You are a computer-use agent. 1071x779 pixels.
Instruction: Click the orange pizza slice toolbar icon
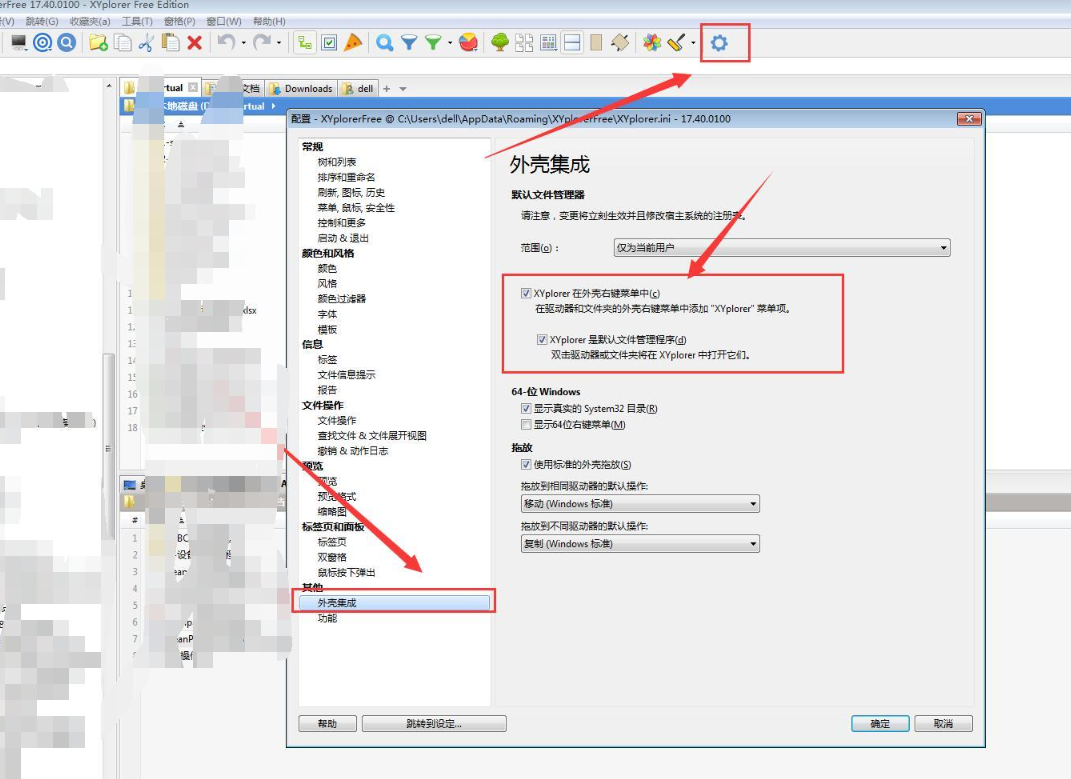(x=353, y=43)
